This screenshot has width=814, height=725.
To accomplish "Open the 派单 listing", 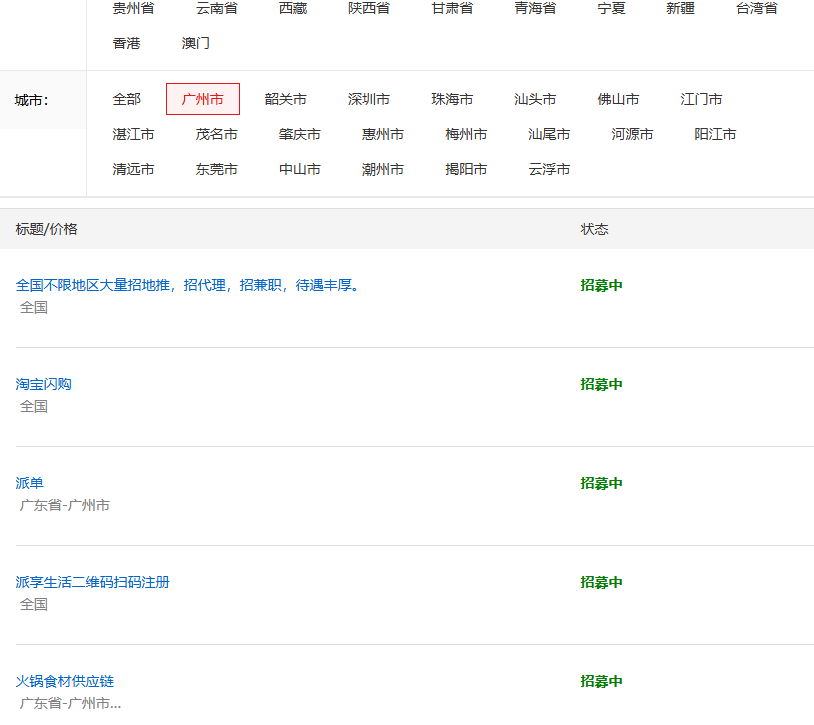I will [x=27, y=483].
